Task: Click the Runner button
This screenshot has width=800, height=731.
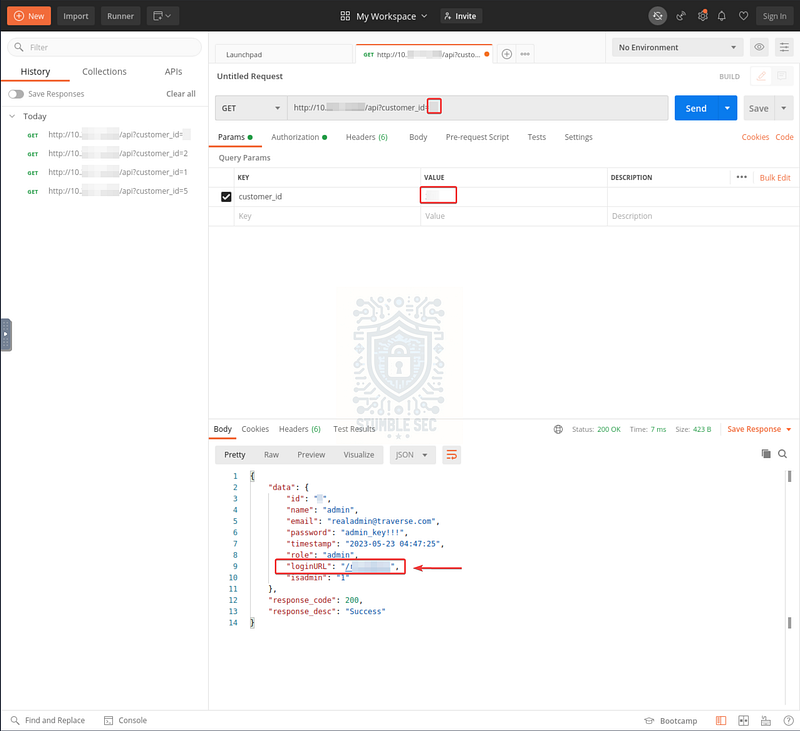Action: (x=120, y=16)
